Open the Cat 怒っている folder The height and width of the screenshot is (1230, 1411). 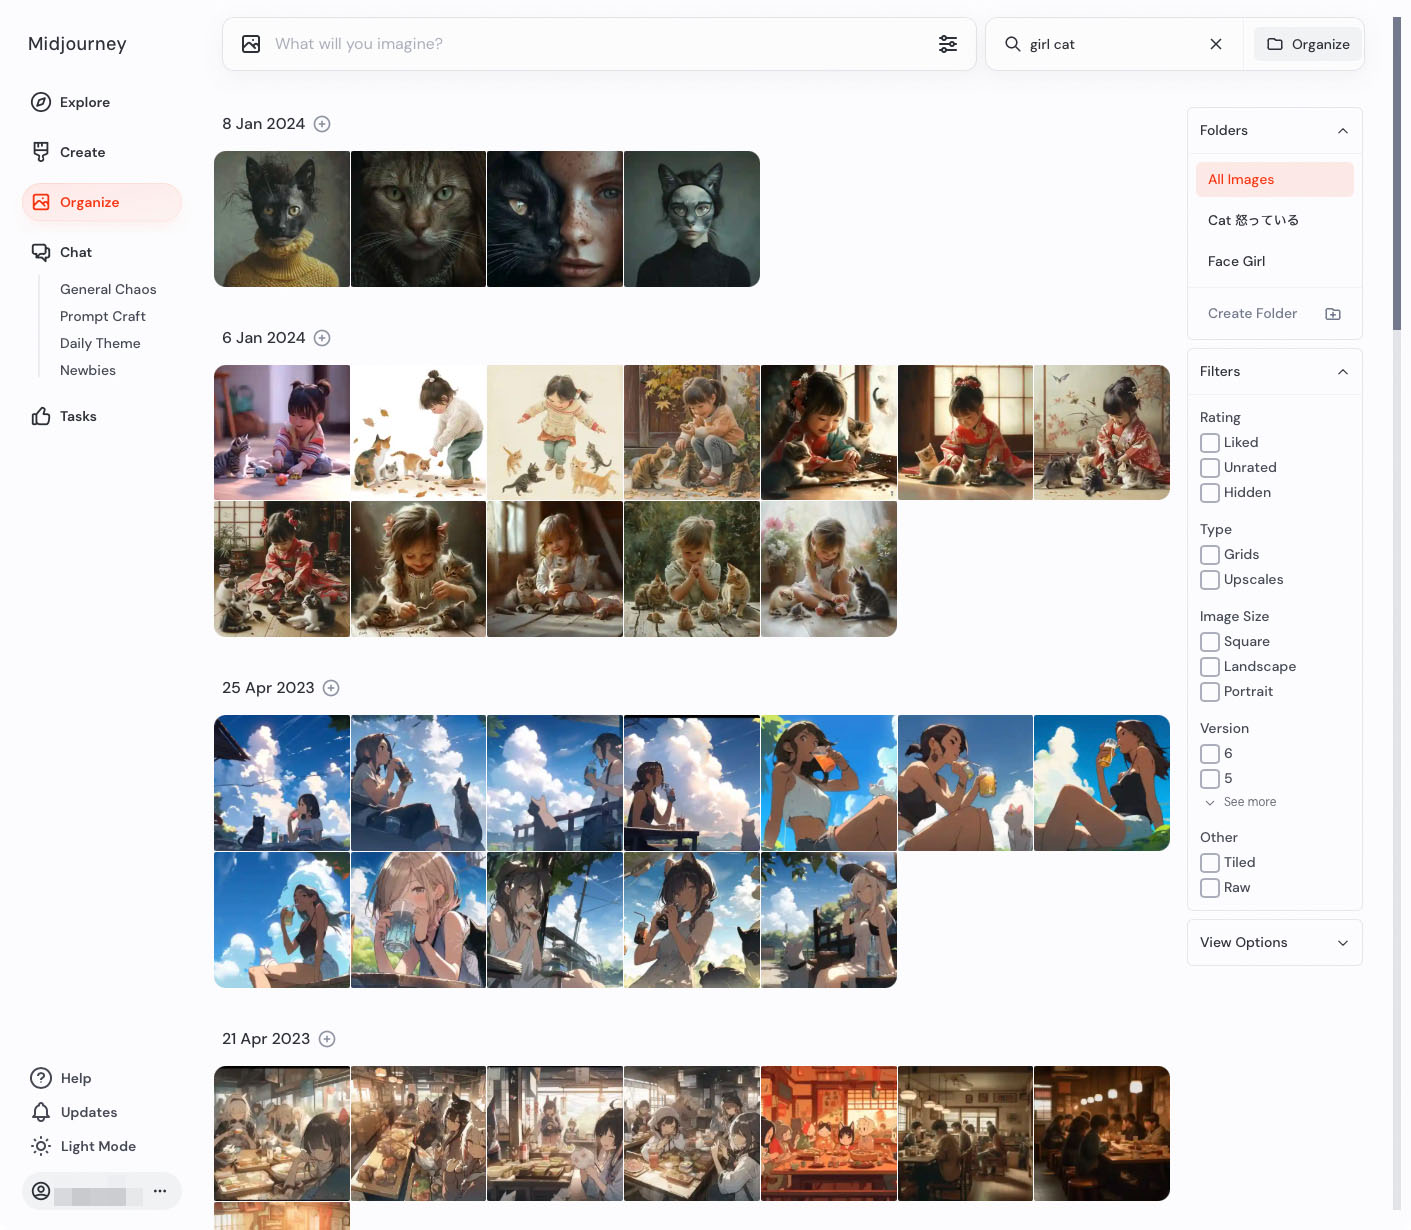1275,220
